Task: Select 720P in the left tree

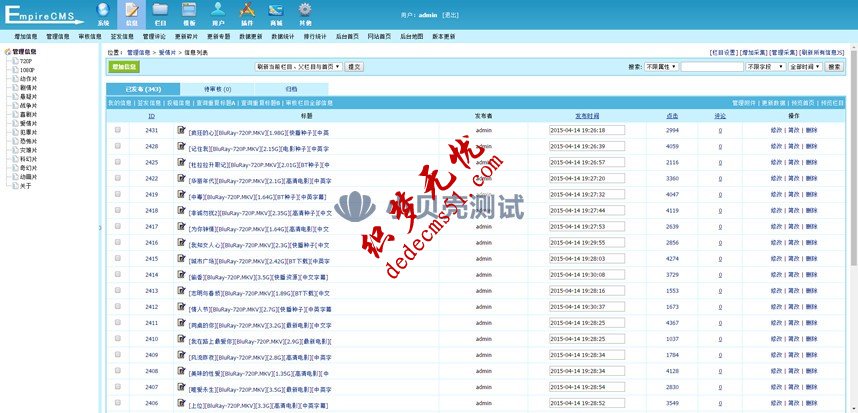Action: [26, 61]
